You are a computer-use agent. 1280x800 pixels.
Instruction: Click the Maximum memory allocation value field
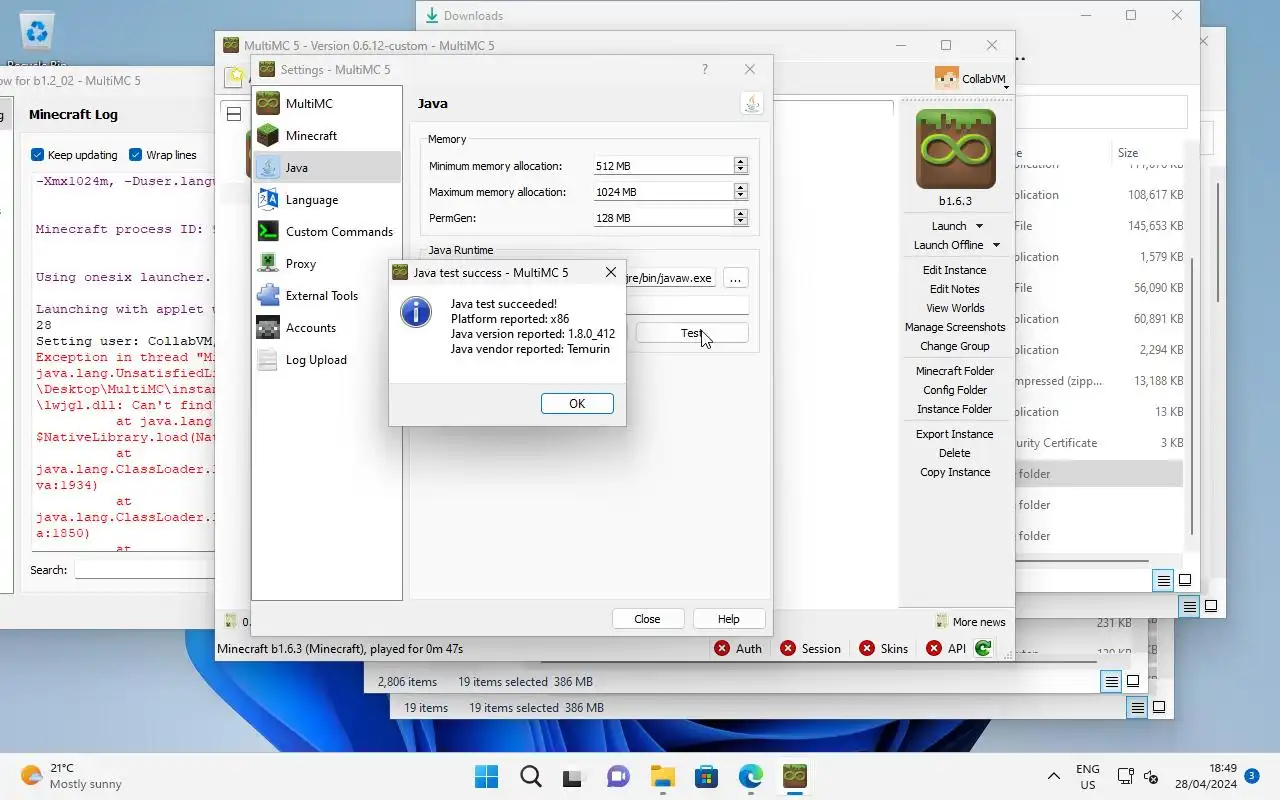tap(663, 192)
